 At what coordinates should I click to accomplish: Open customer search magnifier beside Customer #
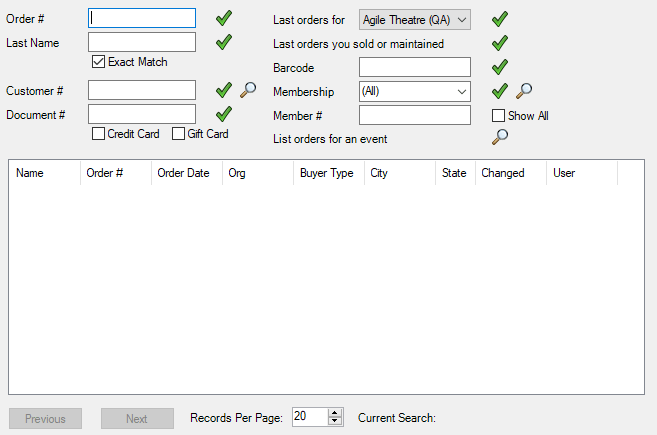(x=248, y=90)
